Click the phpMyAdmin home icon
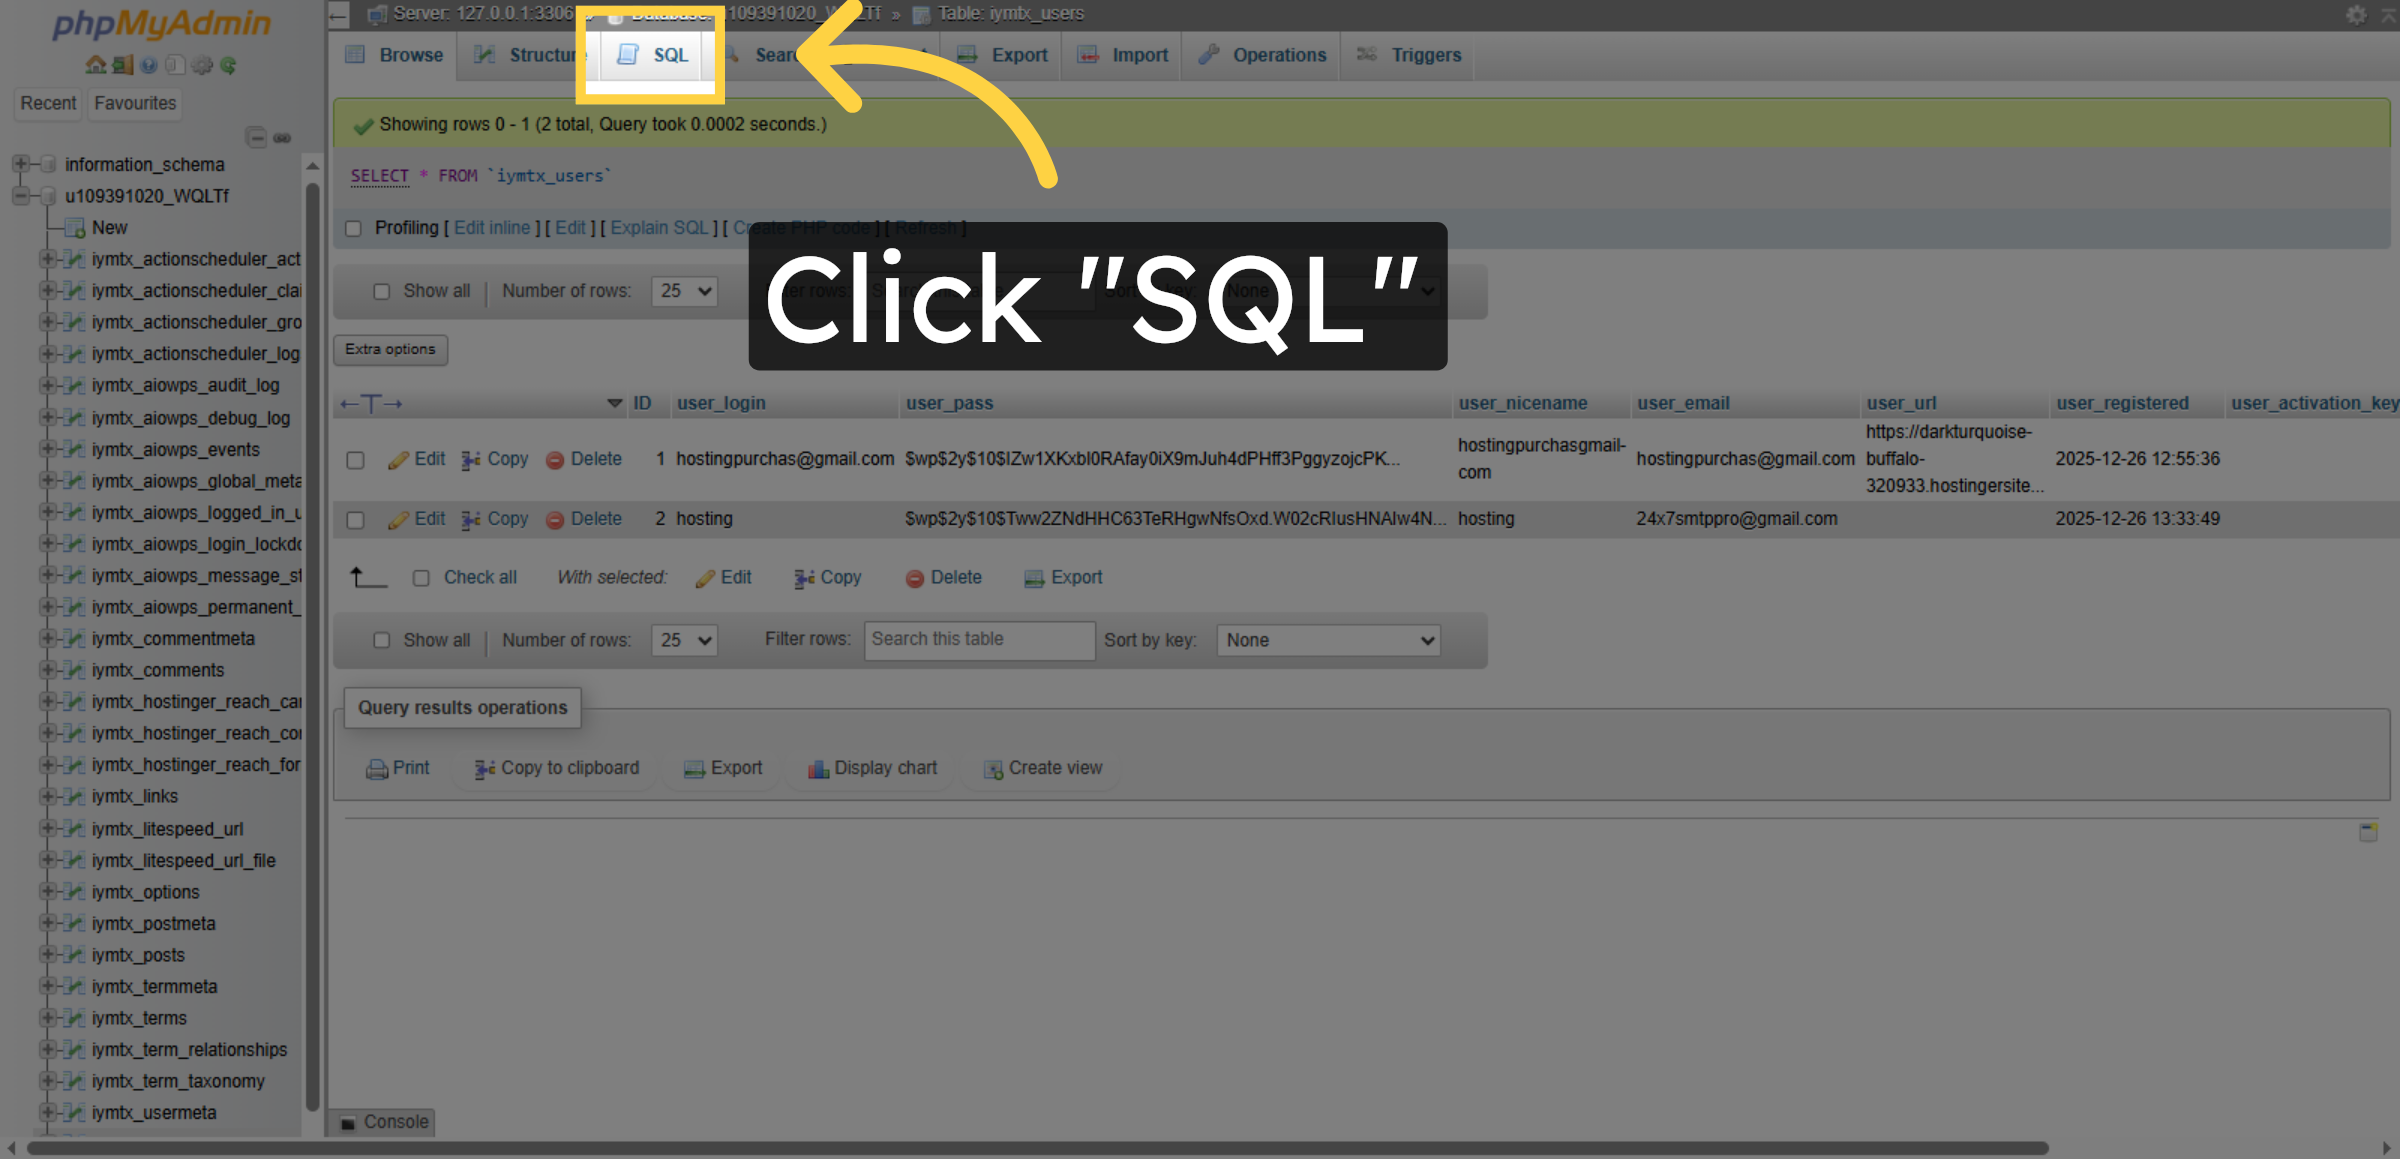 [x=96, y=65]
